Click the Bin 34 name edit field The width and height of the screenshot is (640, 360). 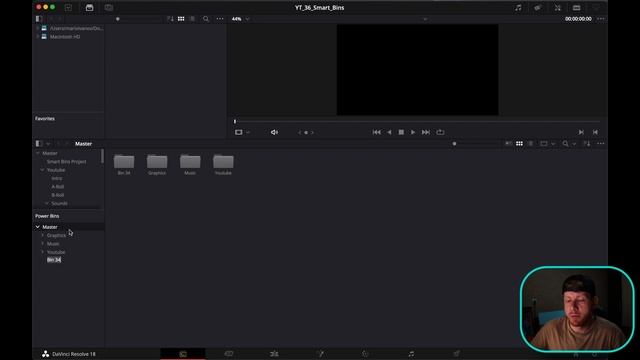[x=54, y=260]
